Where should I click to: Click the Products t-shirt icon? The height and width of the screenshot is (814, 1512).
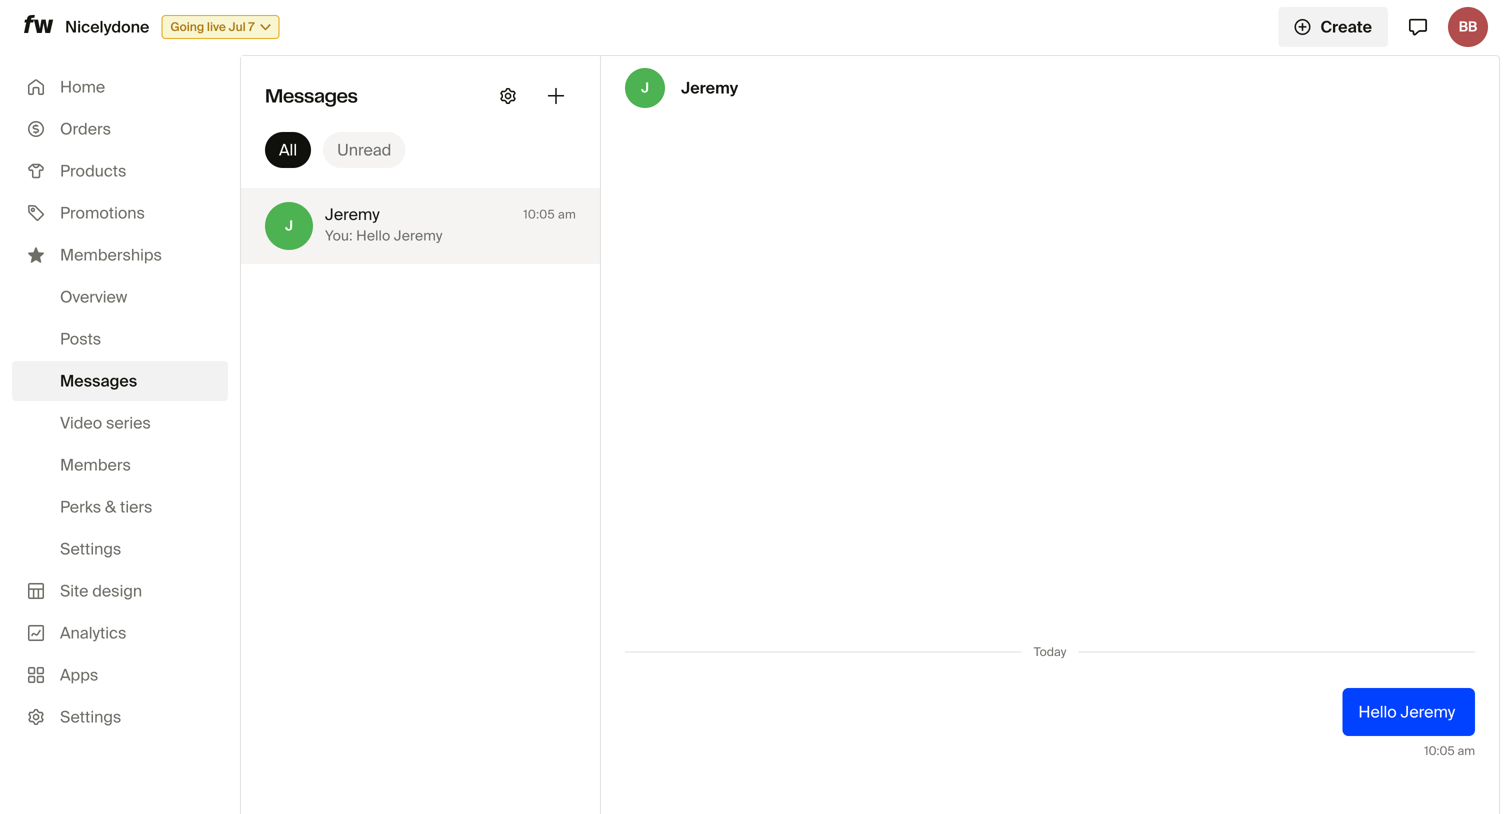(36, 171)
